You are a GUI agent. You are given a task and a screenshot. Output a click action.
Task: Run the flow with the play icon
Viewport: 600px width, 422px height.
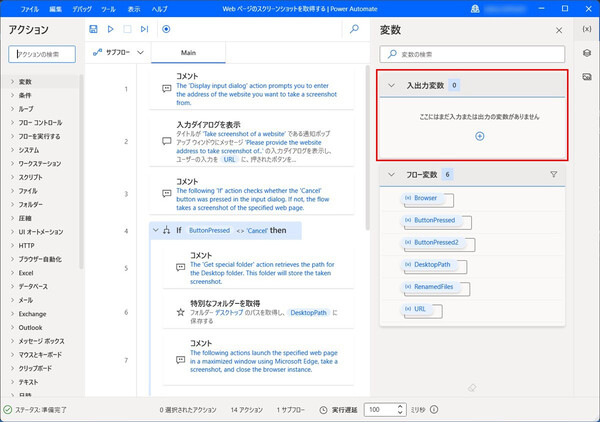(x=111, y=30)
